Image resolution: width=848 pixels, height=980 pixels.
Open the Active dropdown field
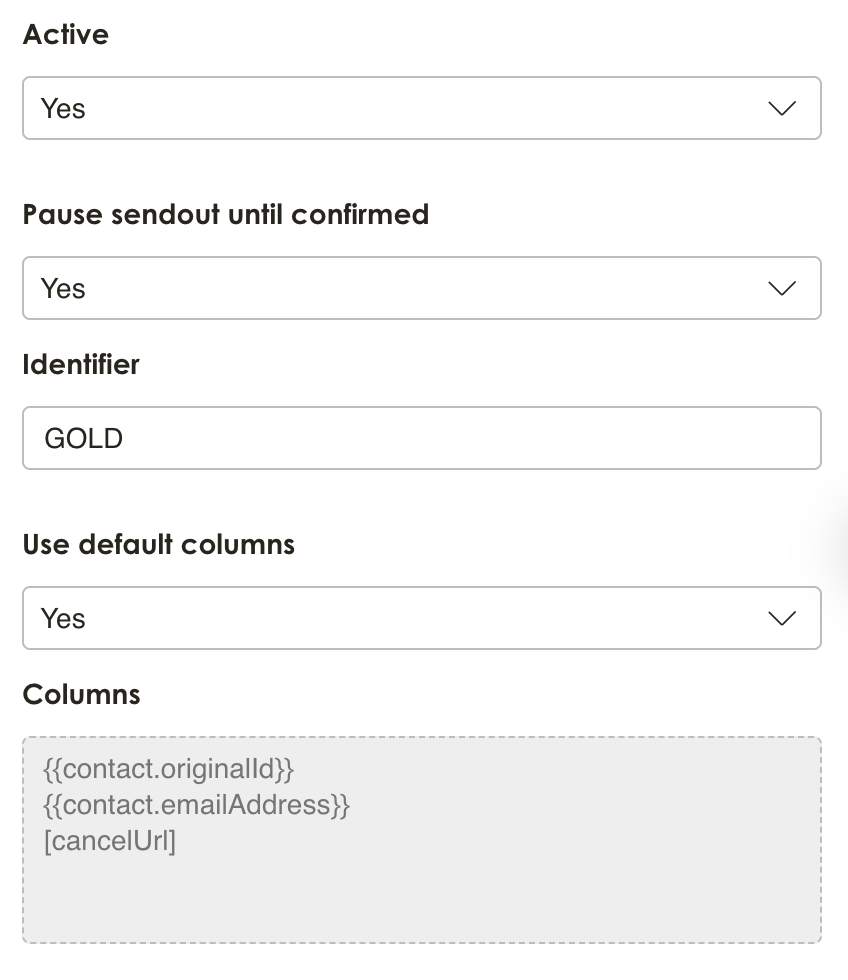point(421,108)
